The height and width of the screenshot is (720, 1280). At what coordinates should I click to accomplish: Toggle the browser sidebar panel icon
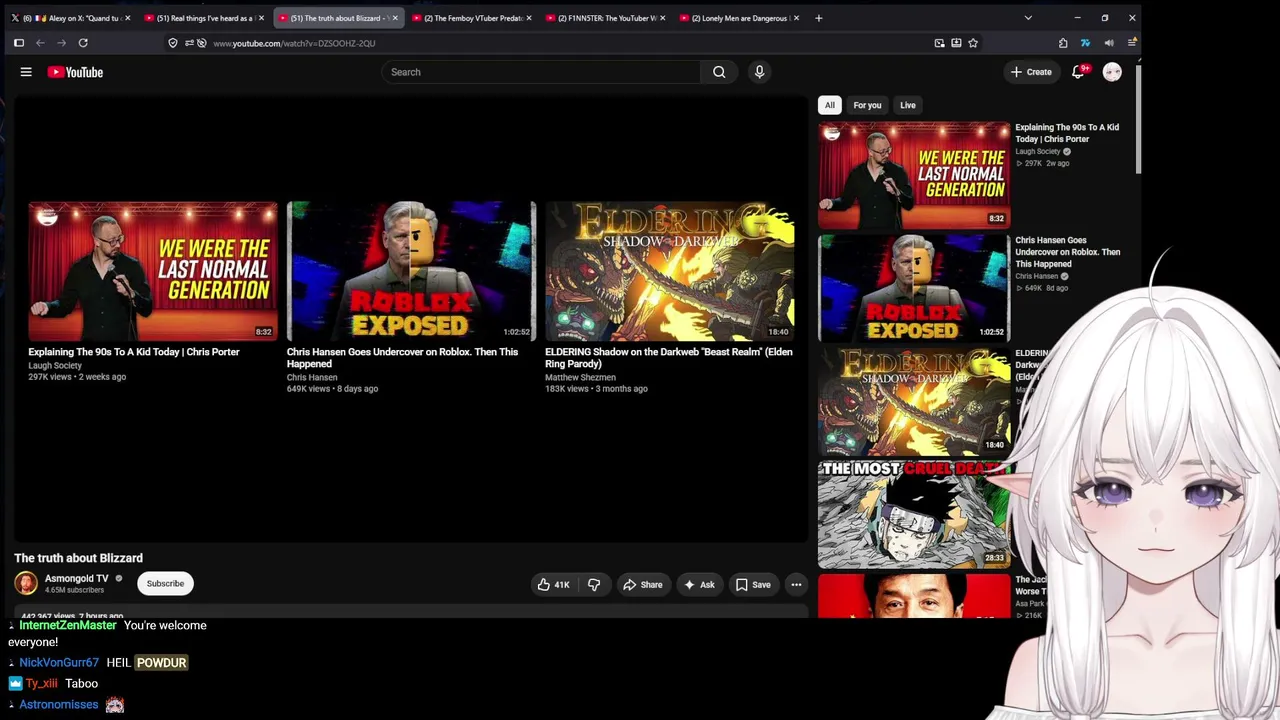tap(18, 43)
